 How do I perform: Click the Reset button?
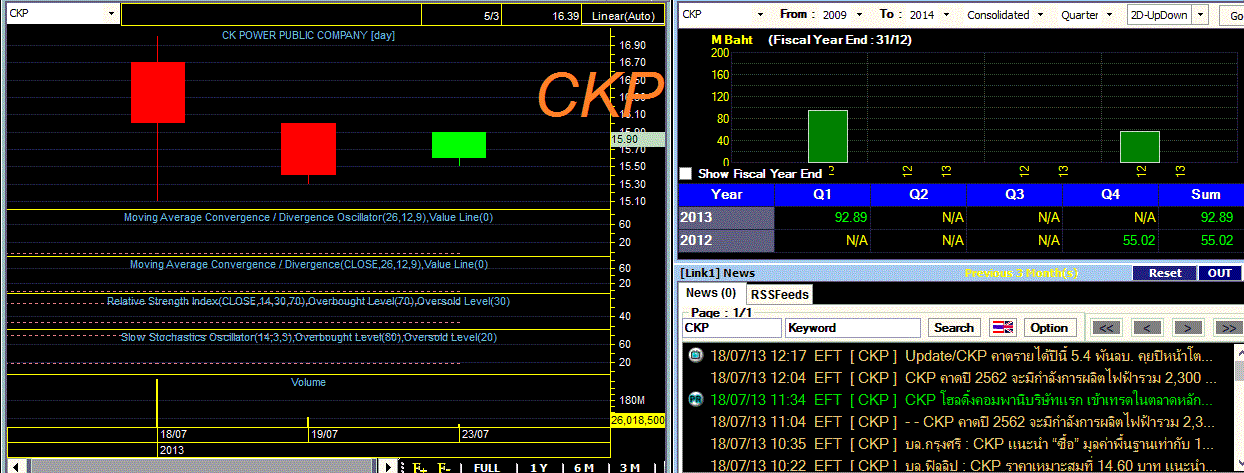pos(1164,273)
